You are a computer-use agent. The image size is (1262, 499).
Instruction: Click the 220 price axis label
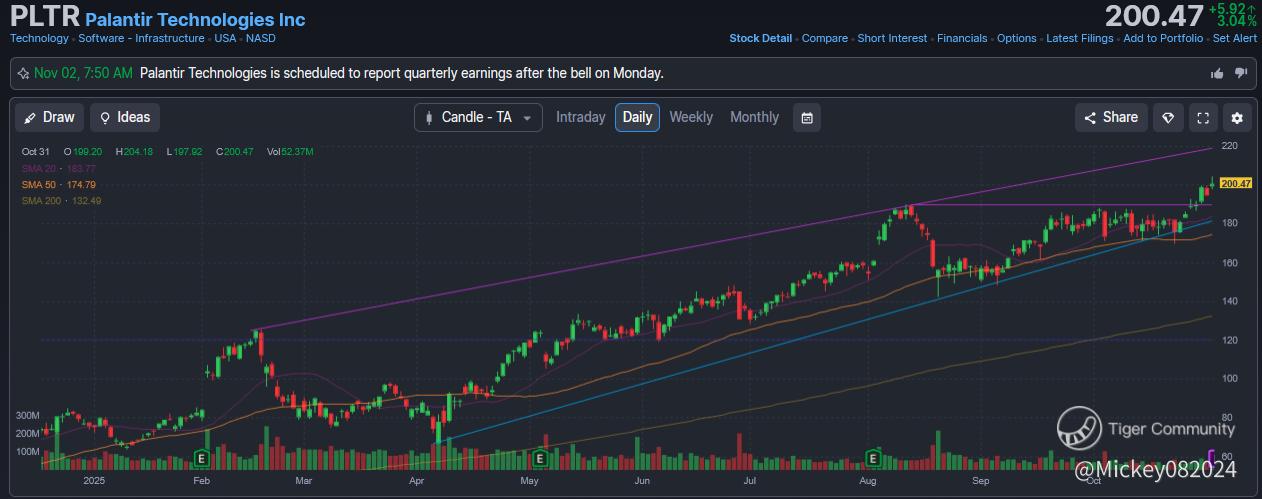click(x=1230, y=146)
